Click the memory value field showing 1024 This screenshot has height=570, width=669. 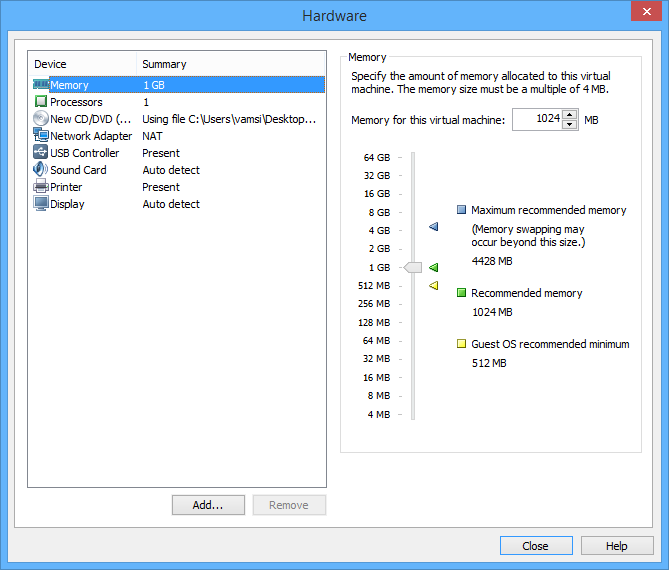pos(538,119)
